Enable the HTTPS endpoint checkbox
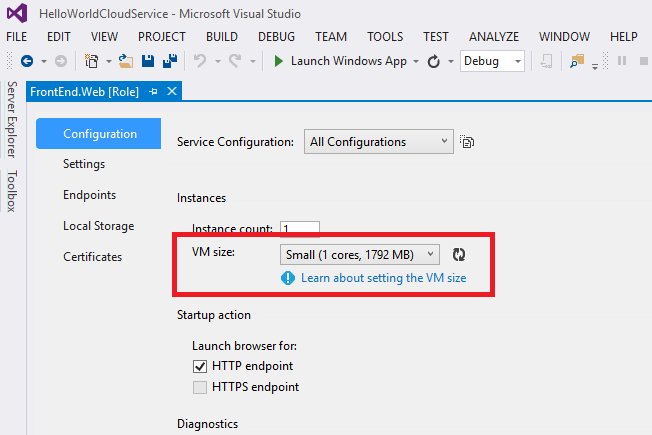652x435 pixels. pyautogui.click(x=200, y=387)
